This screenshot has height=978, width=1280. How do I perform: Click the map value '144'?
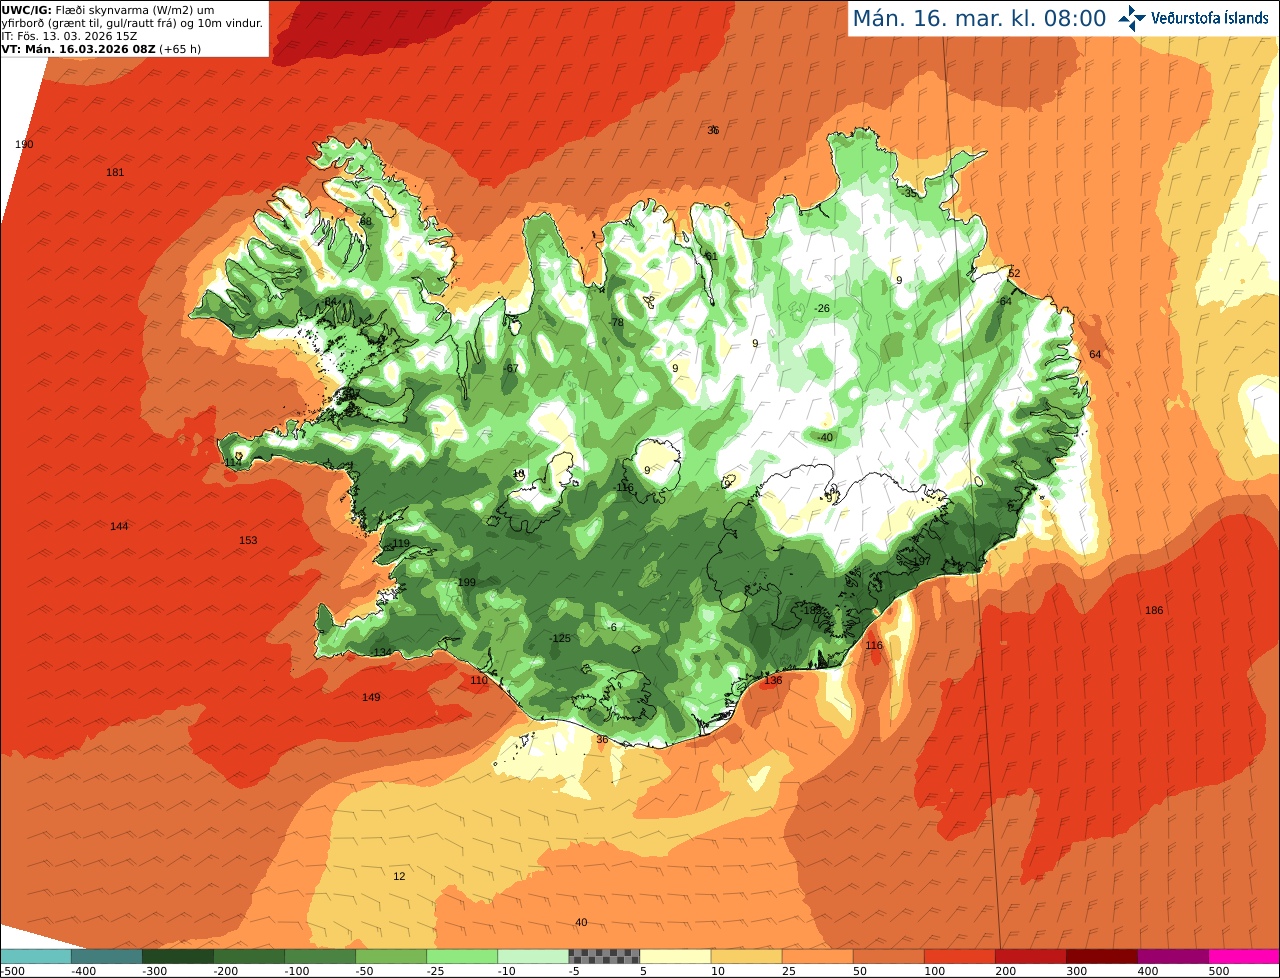click(x=119, y=527)
